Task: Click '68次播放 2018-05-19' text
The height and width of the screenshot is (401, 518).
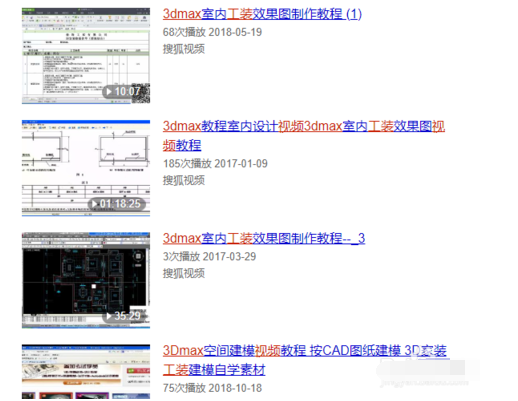Action: [x=212, y=32]
